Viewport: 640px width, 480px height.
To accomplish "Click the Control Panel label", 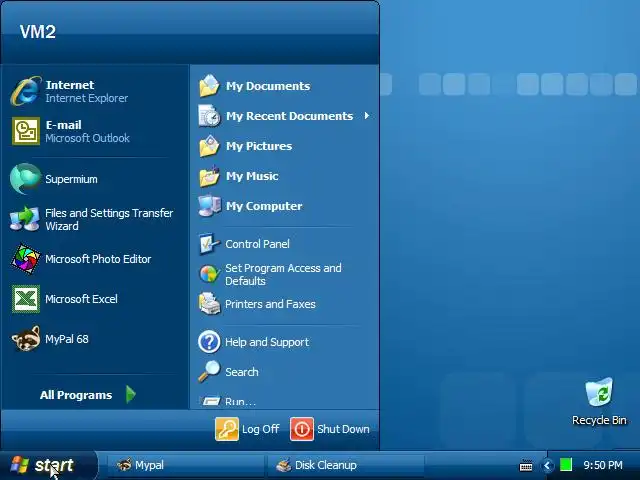I will pos(257,244).
